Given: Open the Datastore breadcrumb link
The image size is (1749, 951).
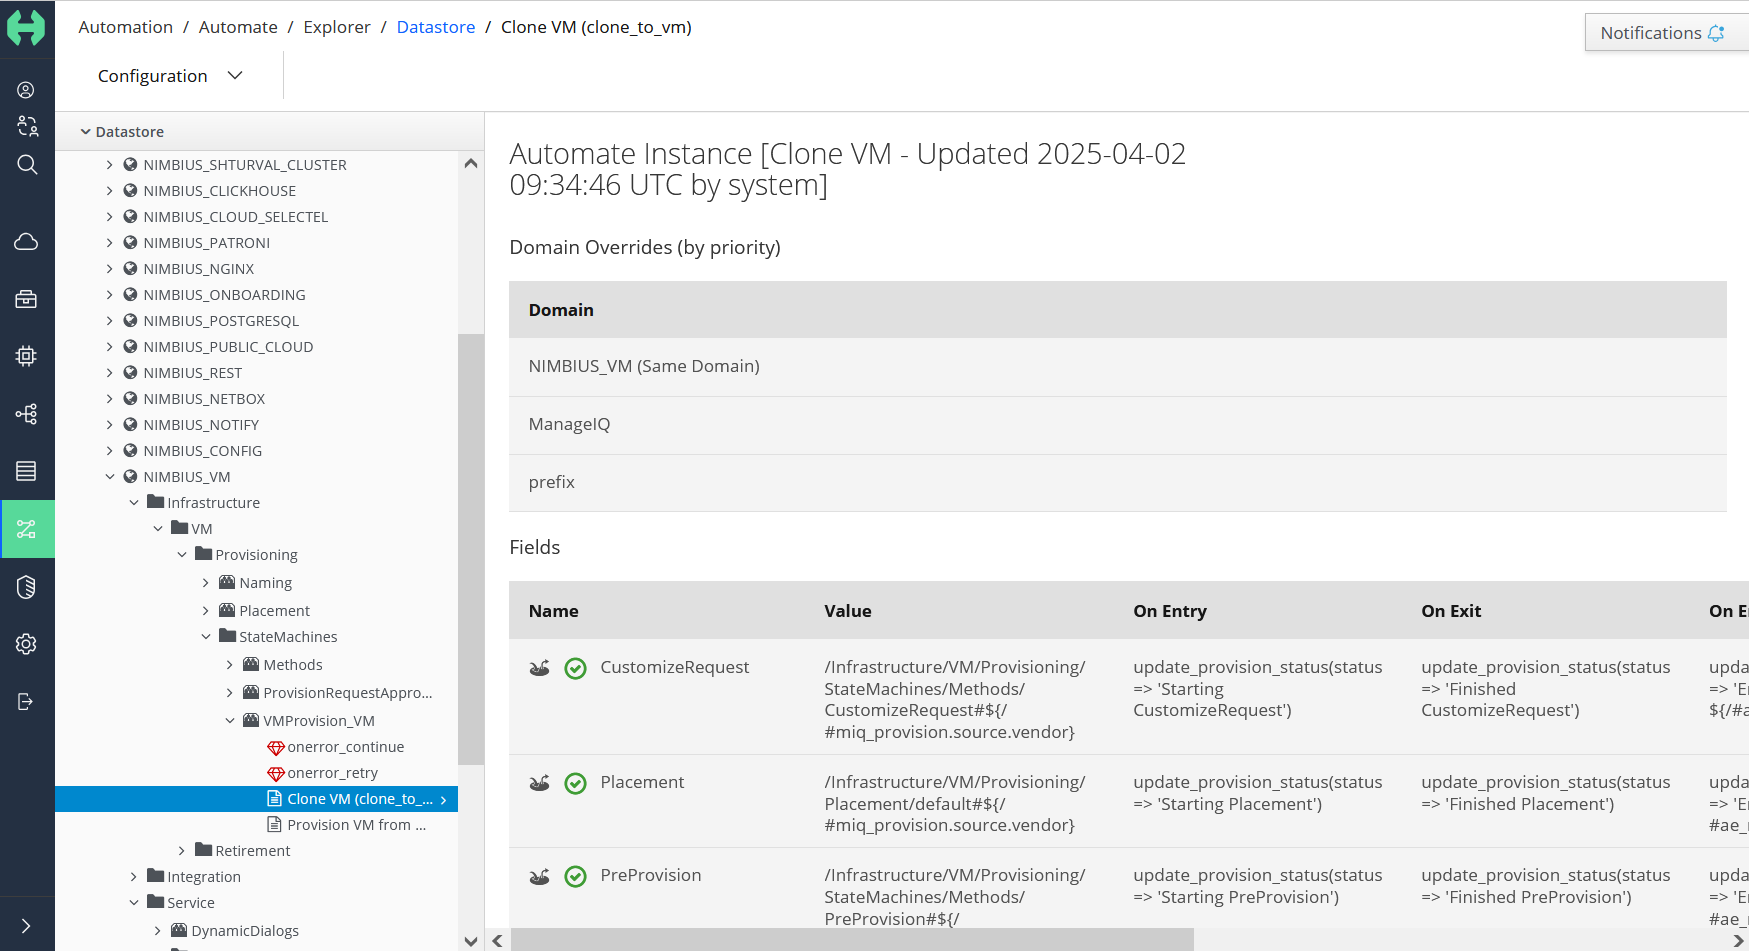Looking at the screenshot, I should click(436, 27).
